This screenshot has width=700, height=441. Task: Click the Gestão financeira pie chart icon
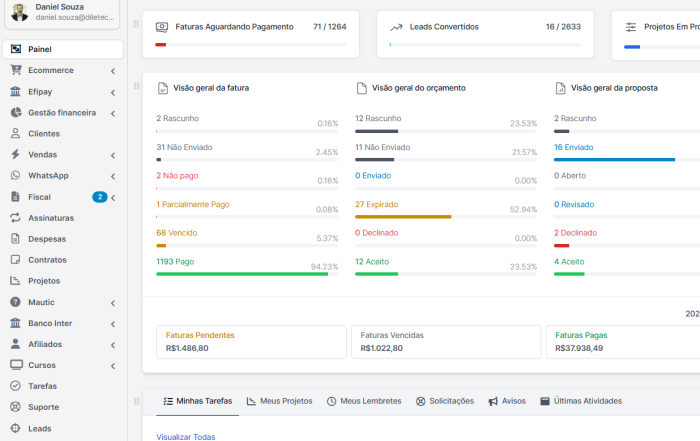coord(16,112)
